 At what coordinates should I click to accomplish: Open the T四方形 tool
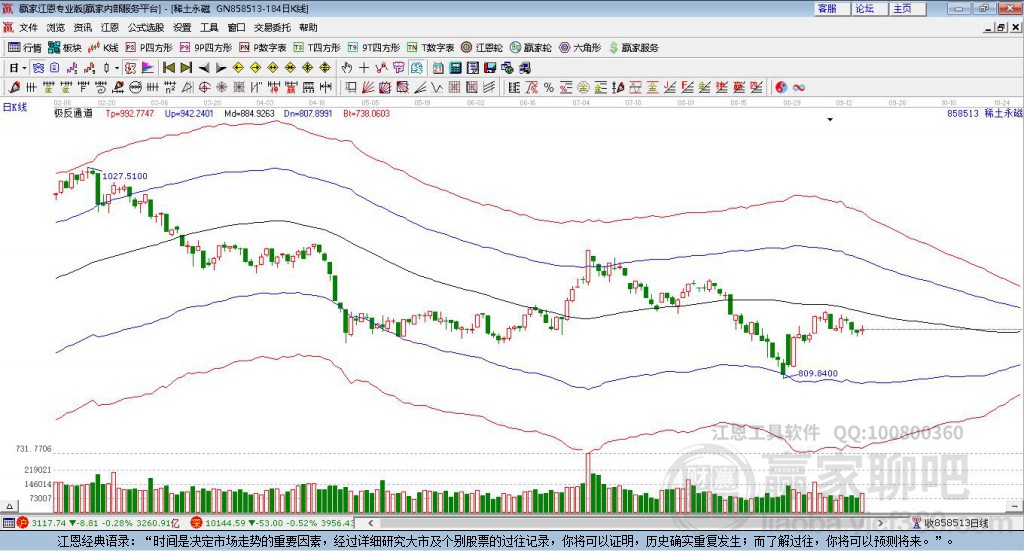click(317, 48)
